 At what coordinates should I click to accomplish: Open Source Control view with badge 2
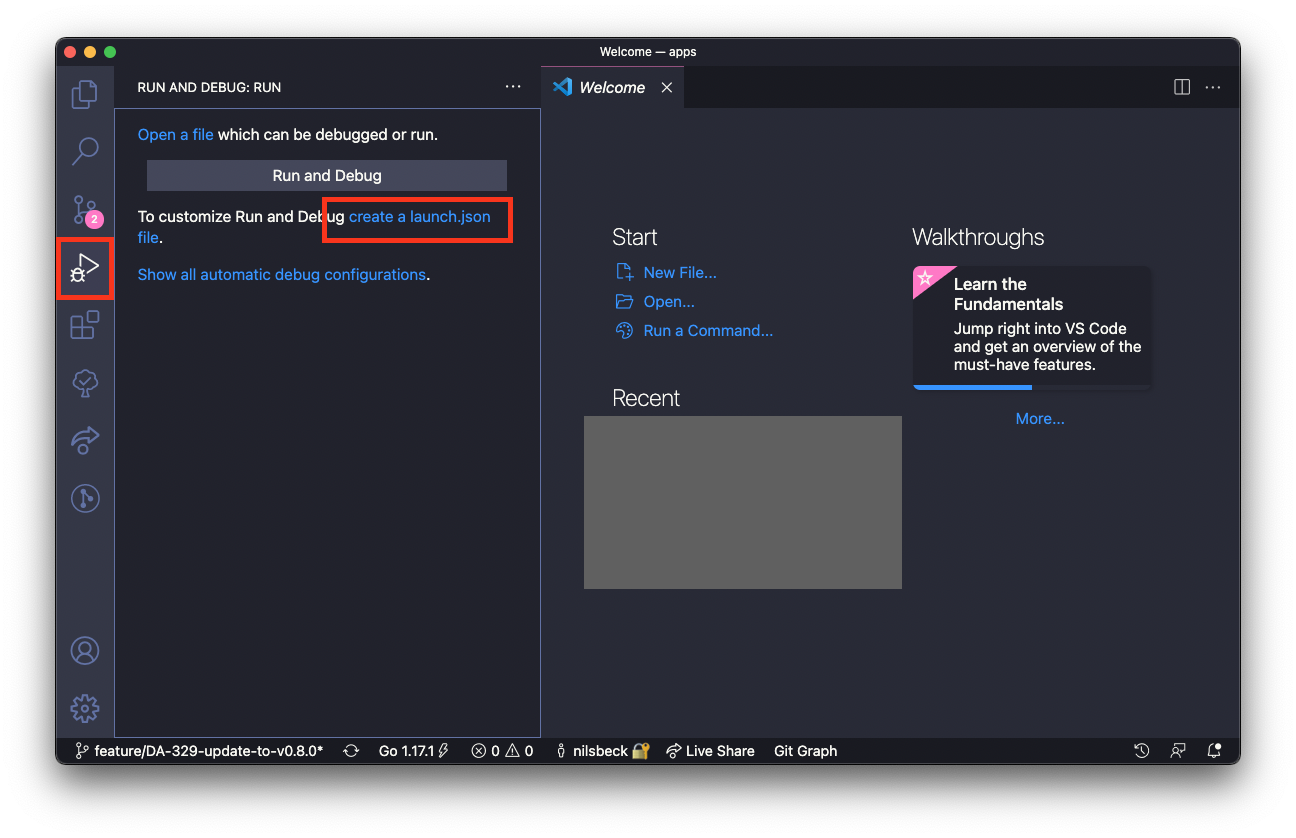pyautogui.click(x=85, y=210)
